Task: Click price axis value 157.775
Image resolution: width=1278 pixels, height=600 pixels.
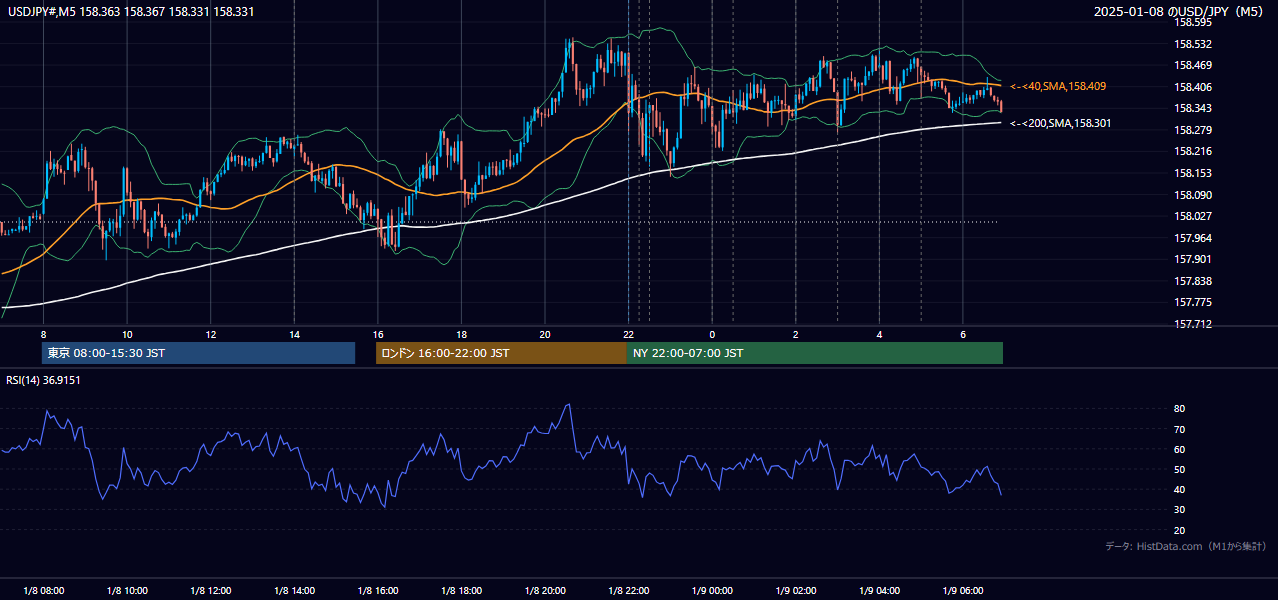Action: [x=1193, y=302]
